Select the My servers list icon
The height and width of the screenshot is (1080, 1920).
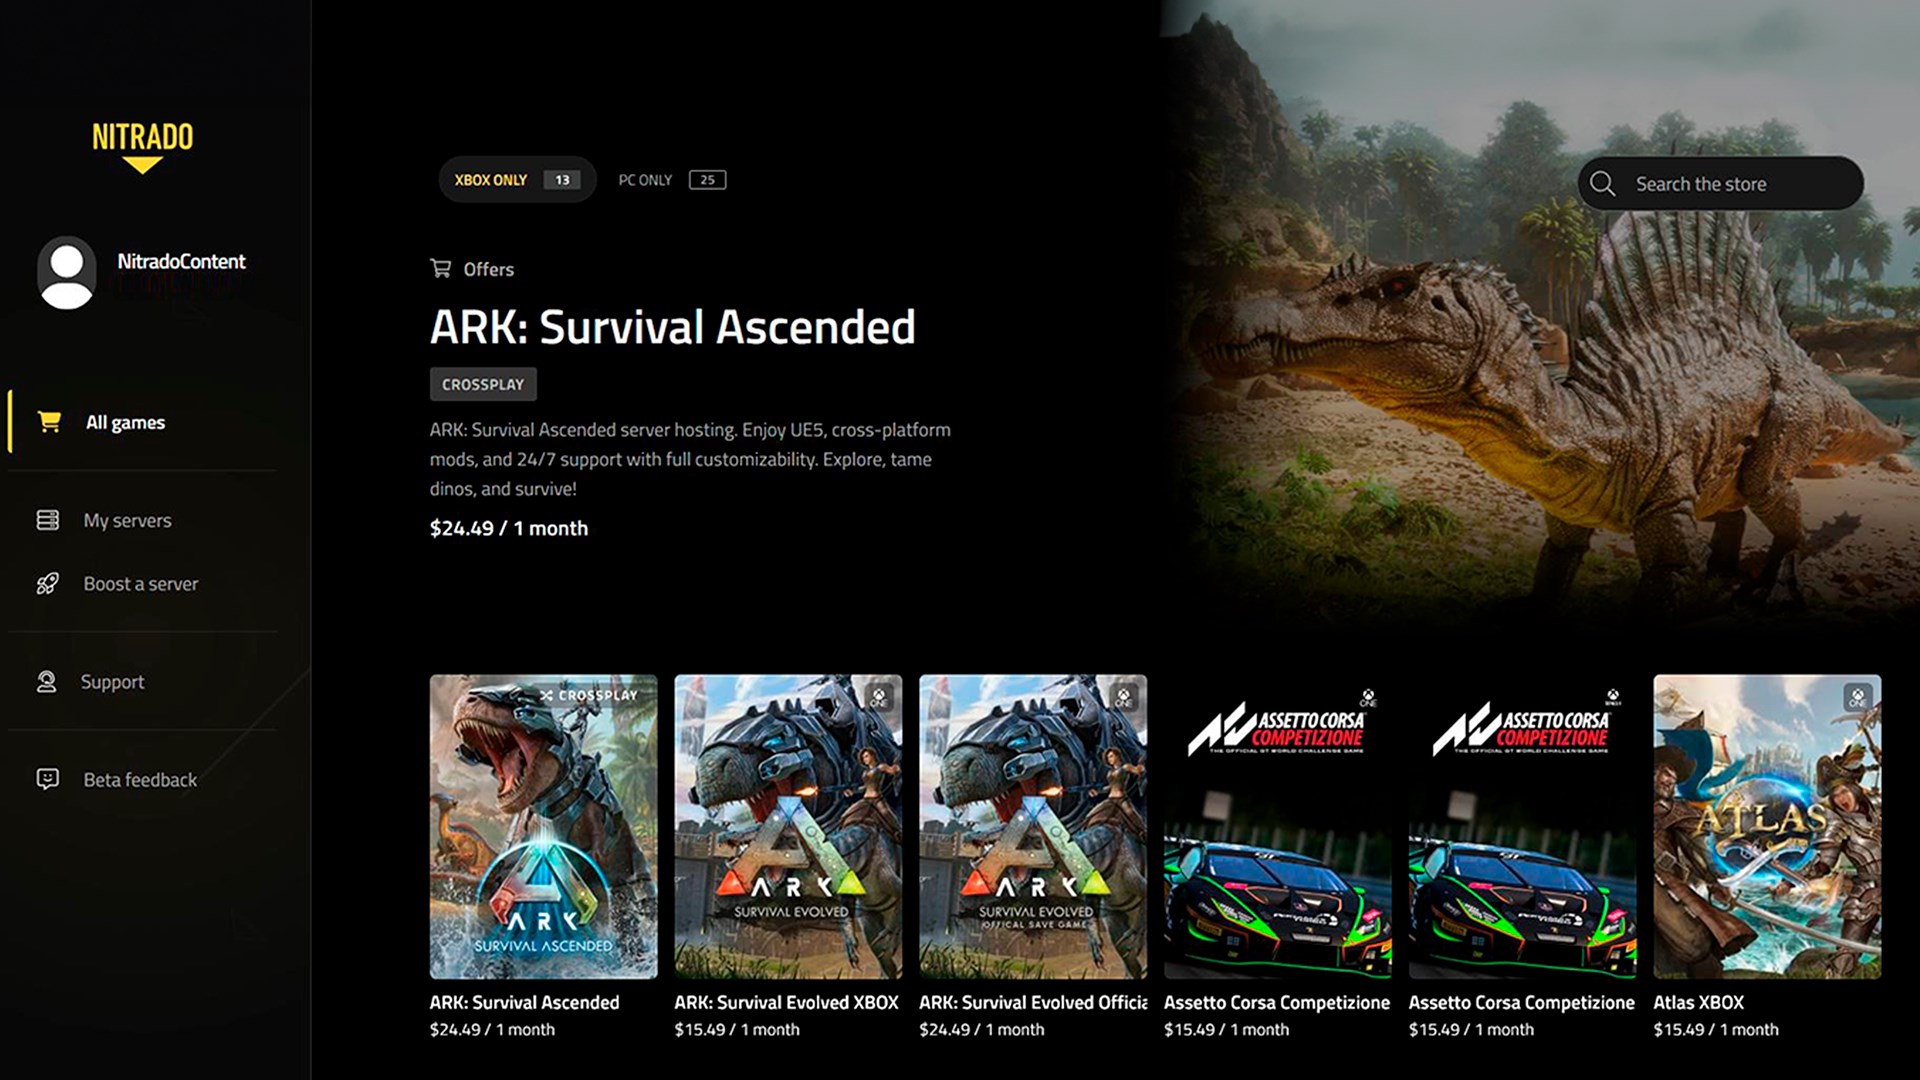[x=47, y=520]
